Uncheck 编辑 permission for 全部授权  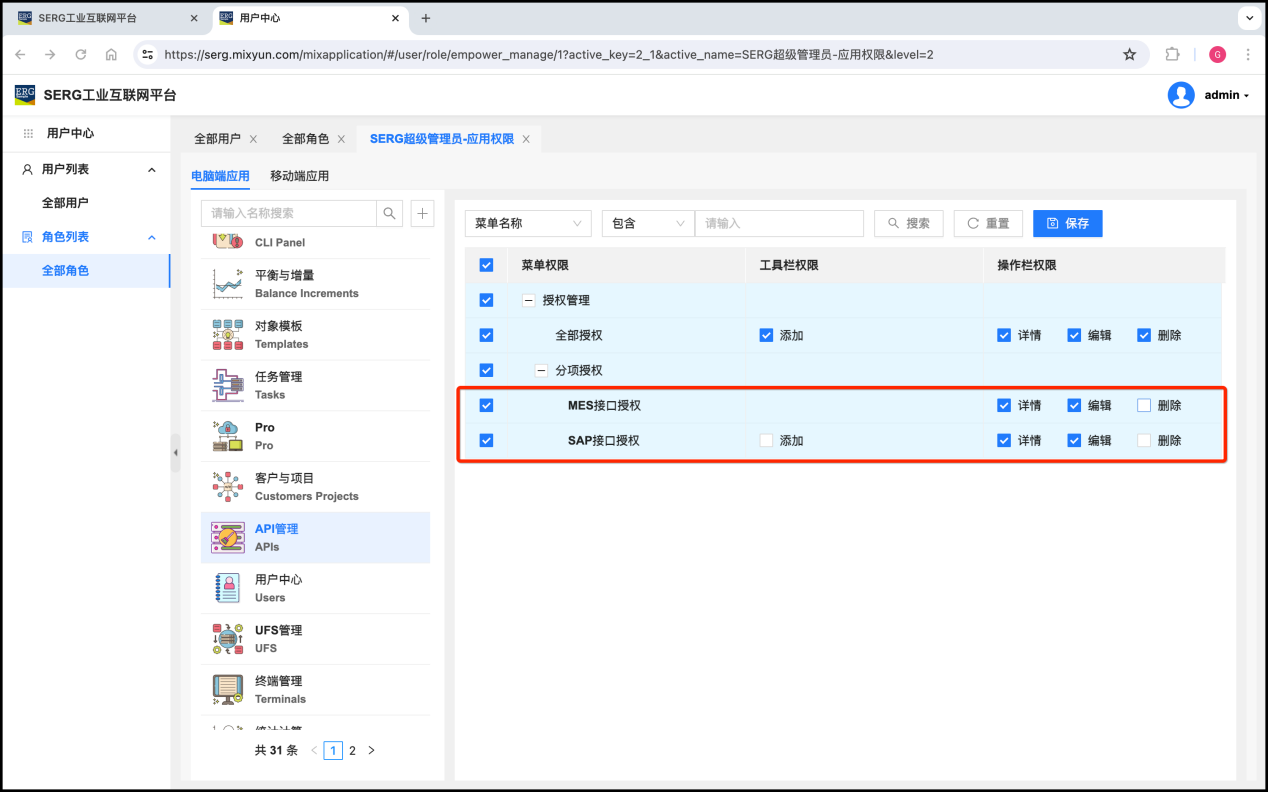1074,335
